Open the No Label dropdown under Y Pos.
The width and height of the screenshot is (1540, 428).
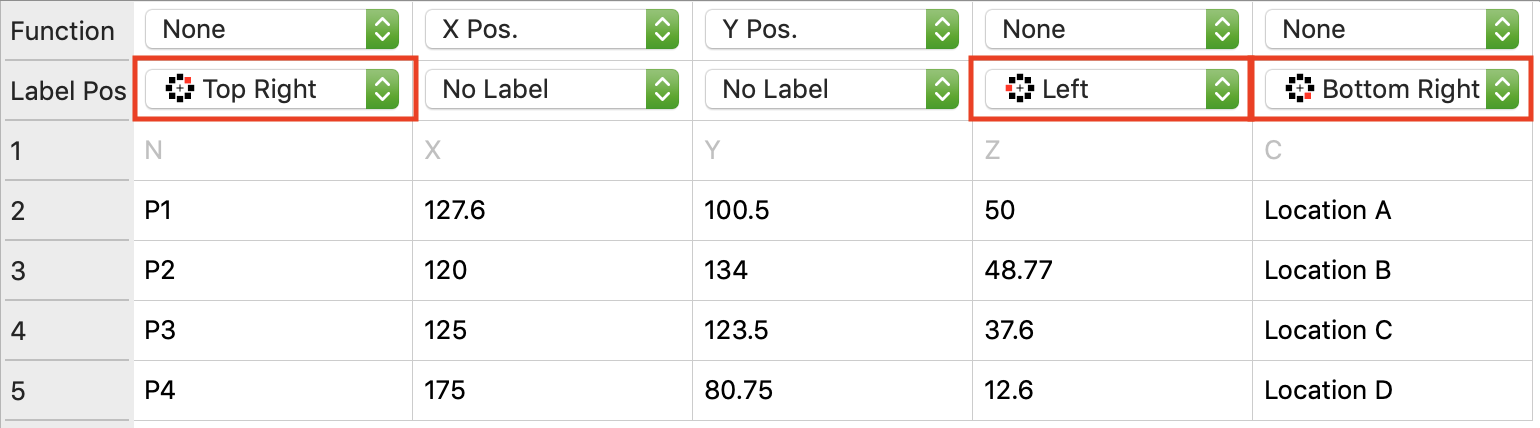coord(832,90)
